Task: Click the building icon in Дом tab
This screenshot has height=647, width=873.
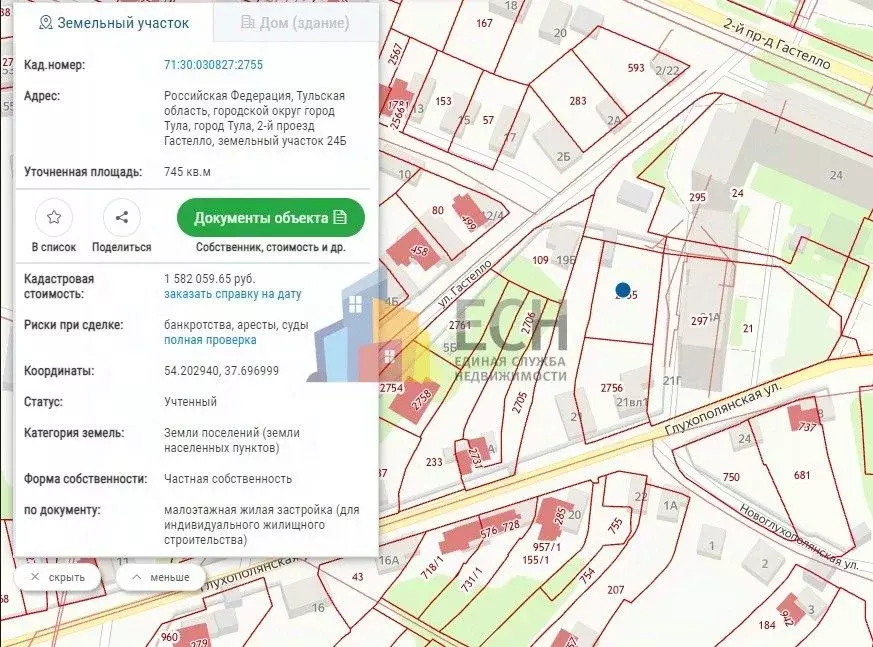Action: (247, 22)
